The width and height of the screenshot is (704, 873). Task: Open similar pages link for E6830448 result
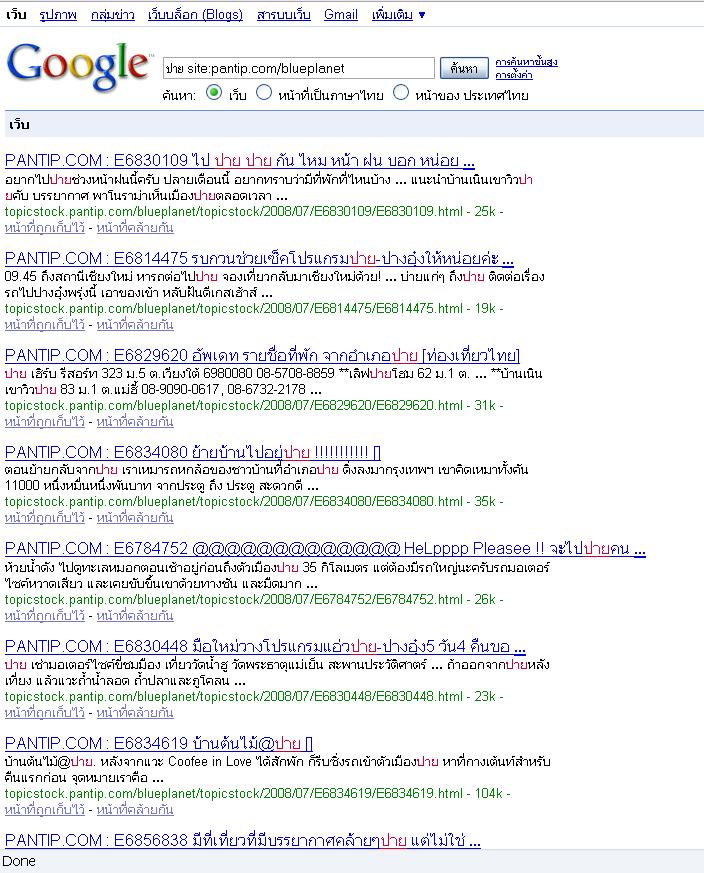coord(135,713)
